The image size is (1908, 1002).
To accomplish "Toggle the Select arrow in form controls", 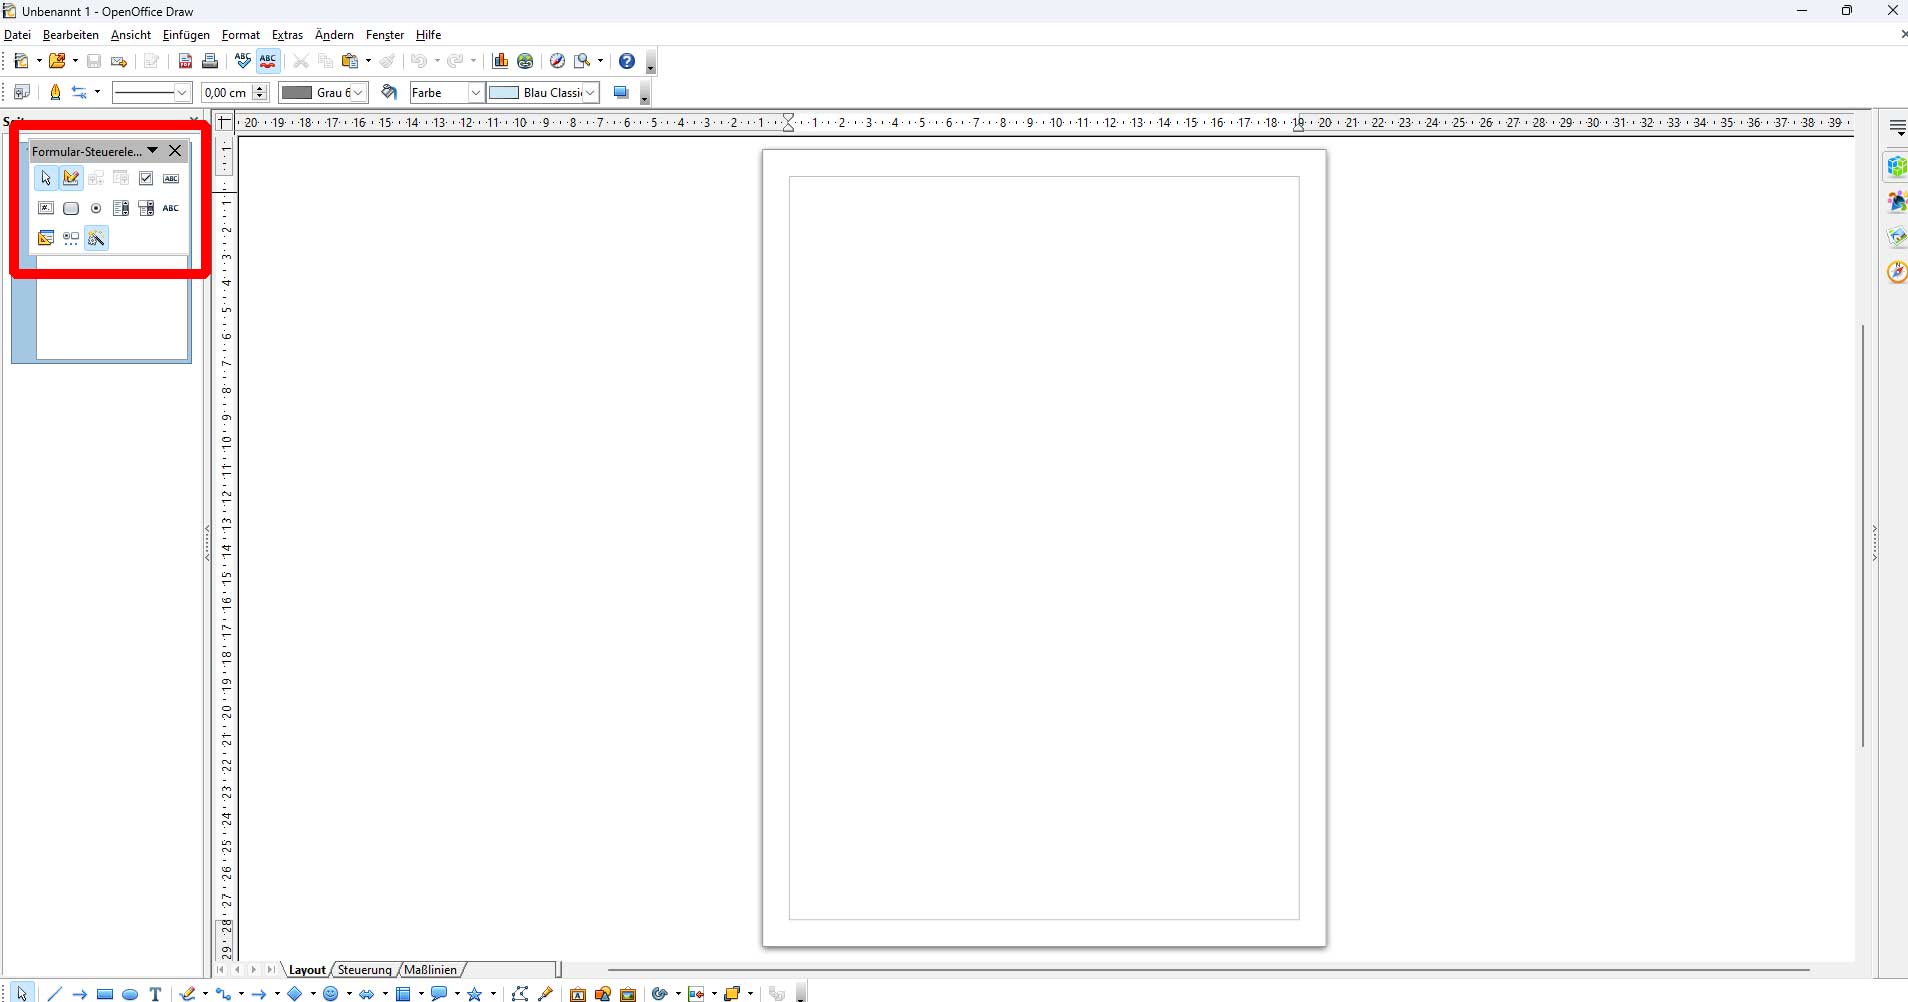I will click(x=46, y=178).
